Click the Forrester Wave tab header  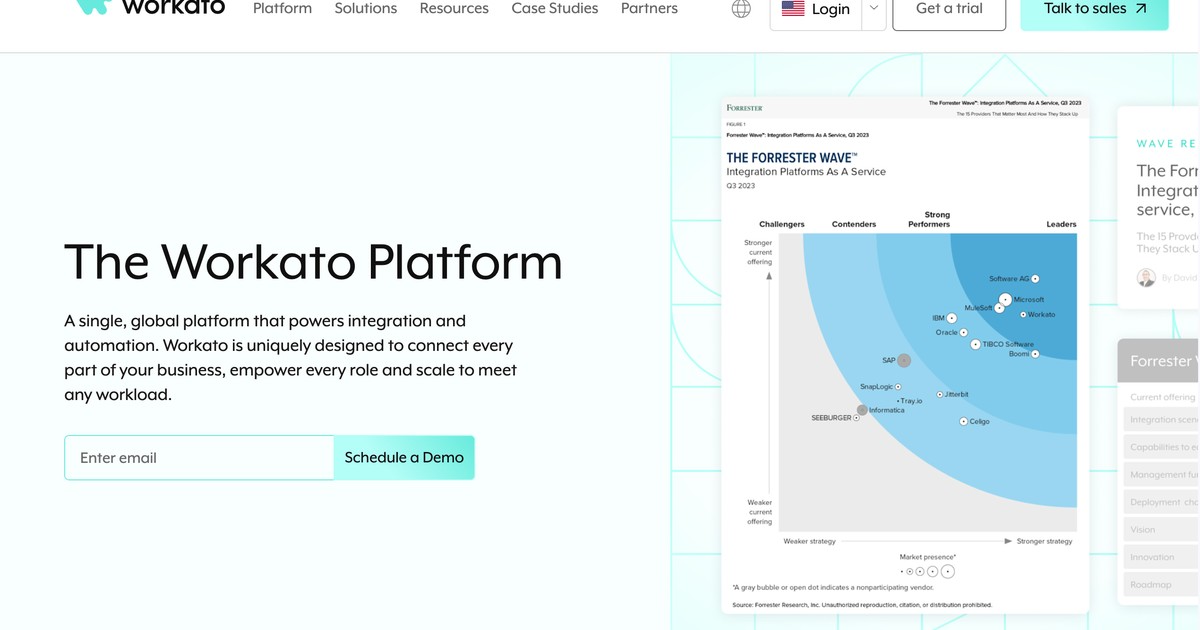point(1159,361)
